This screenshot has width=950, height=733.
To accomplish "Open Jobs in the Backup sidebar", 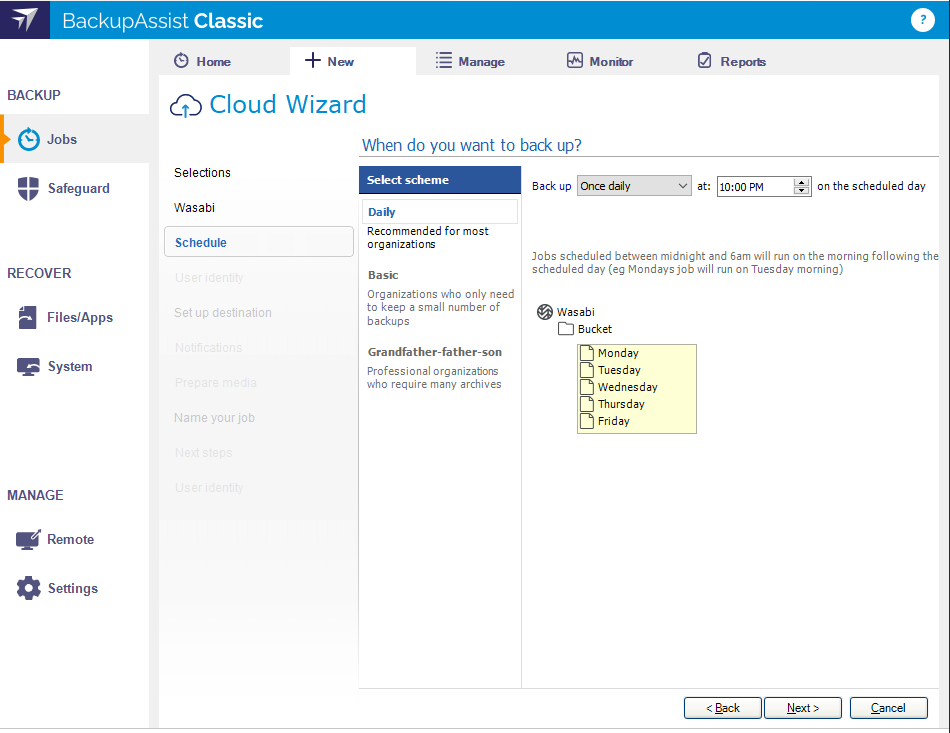I will pos(60,140).
